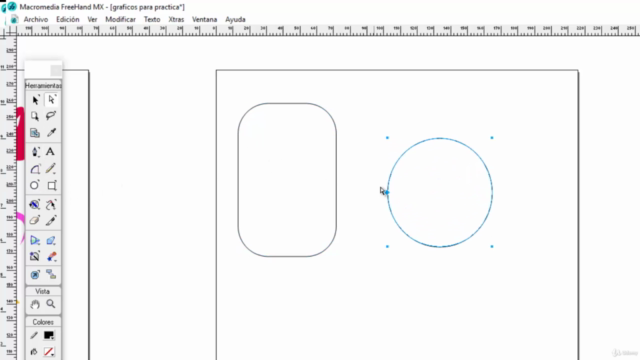Select the Perspective tool

point(35,240)
